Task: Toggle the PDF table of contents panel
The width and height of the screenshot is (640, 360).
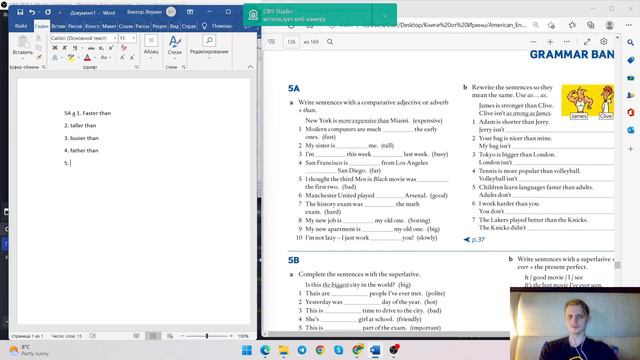Action: (271, 42)
